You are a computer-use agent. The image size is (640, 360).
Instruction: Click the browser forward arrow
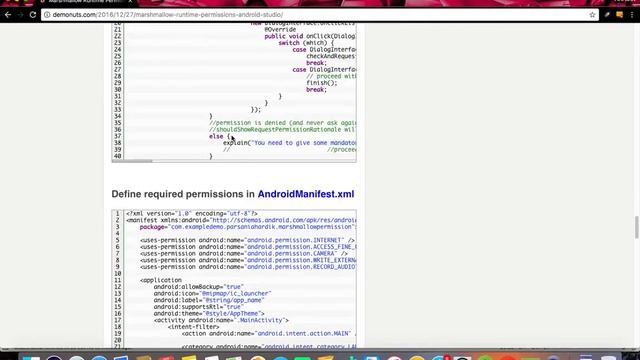tap(20, 15)
